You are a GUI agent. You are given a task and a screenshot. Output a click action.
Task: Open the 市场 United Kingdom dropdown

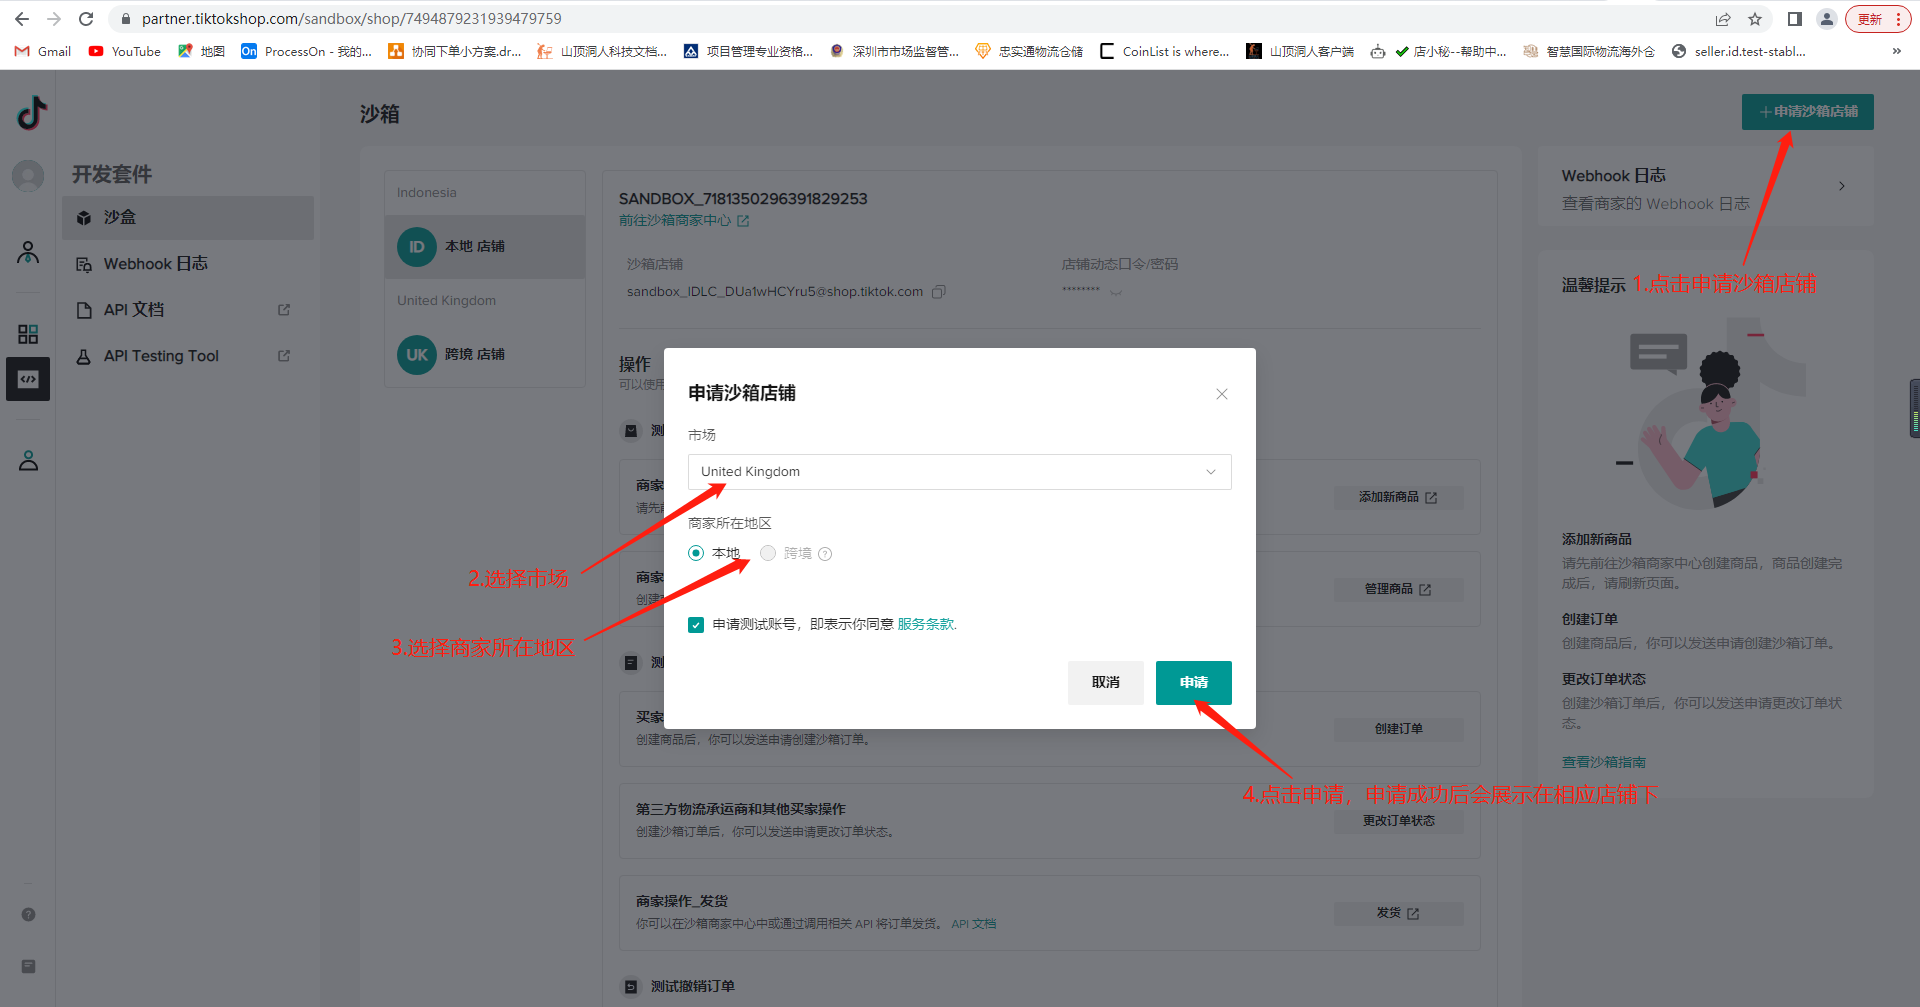pos(959,472)
